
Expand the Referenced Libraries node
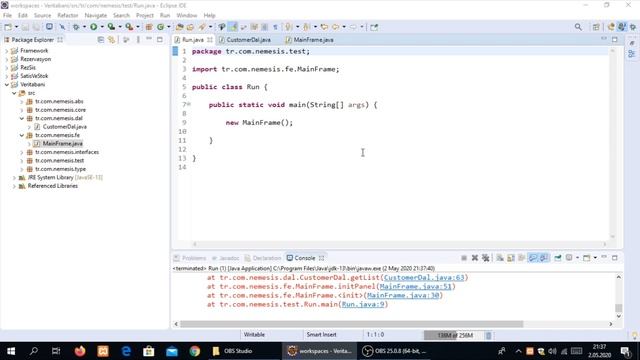click(14, 186)
